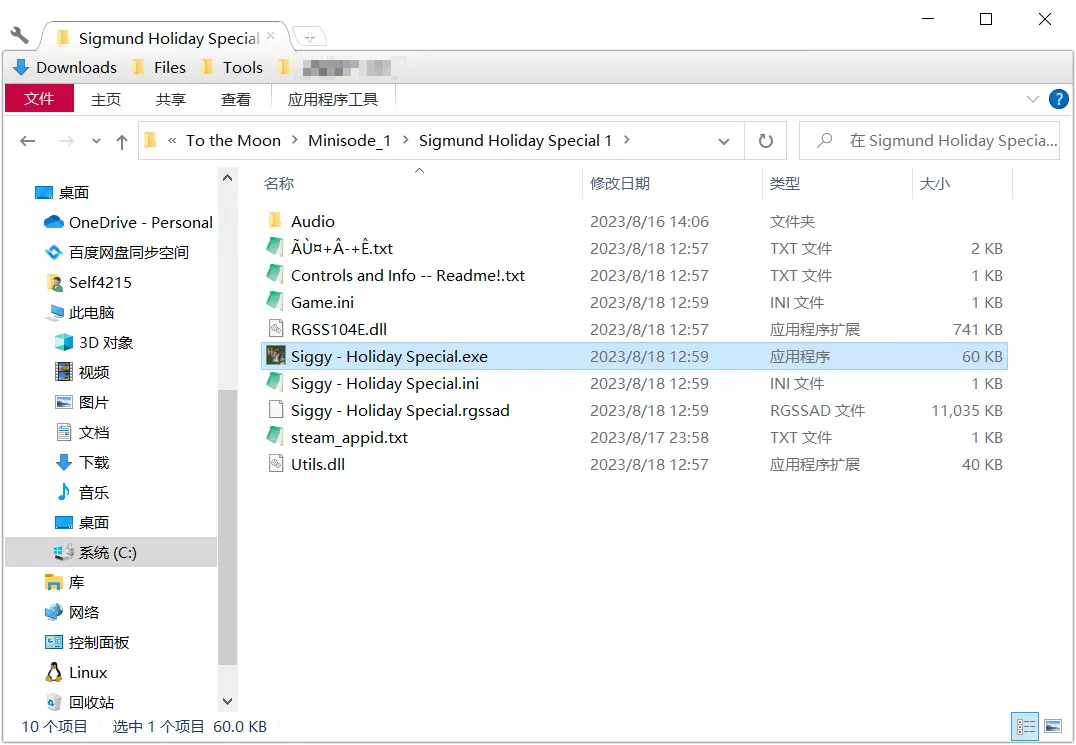Open the 文档 folder icon
1076x745 pixels.
(x=64, y=432)
